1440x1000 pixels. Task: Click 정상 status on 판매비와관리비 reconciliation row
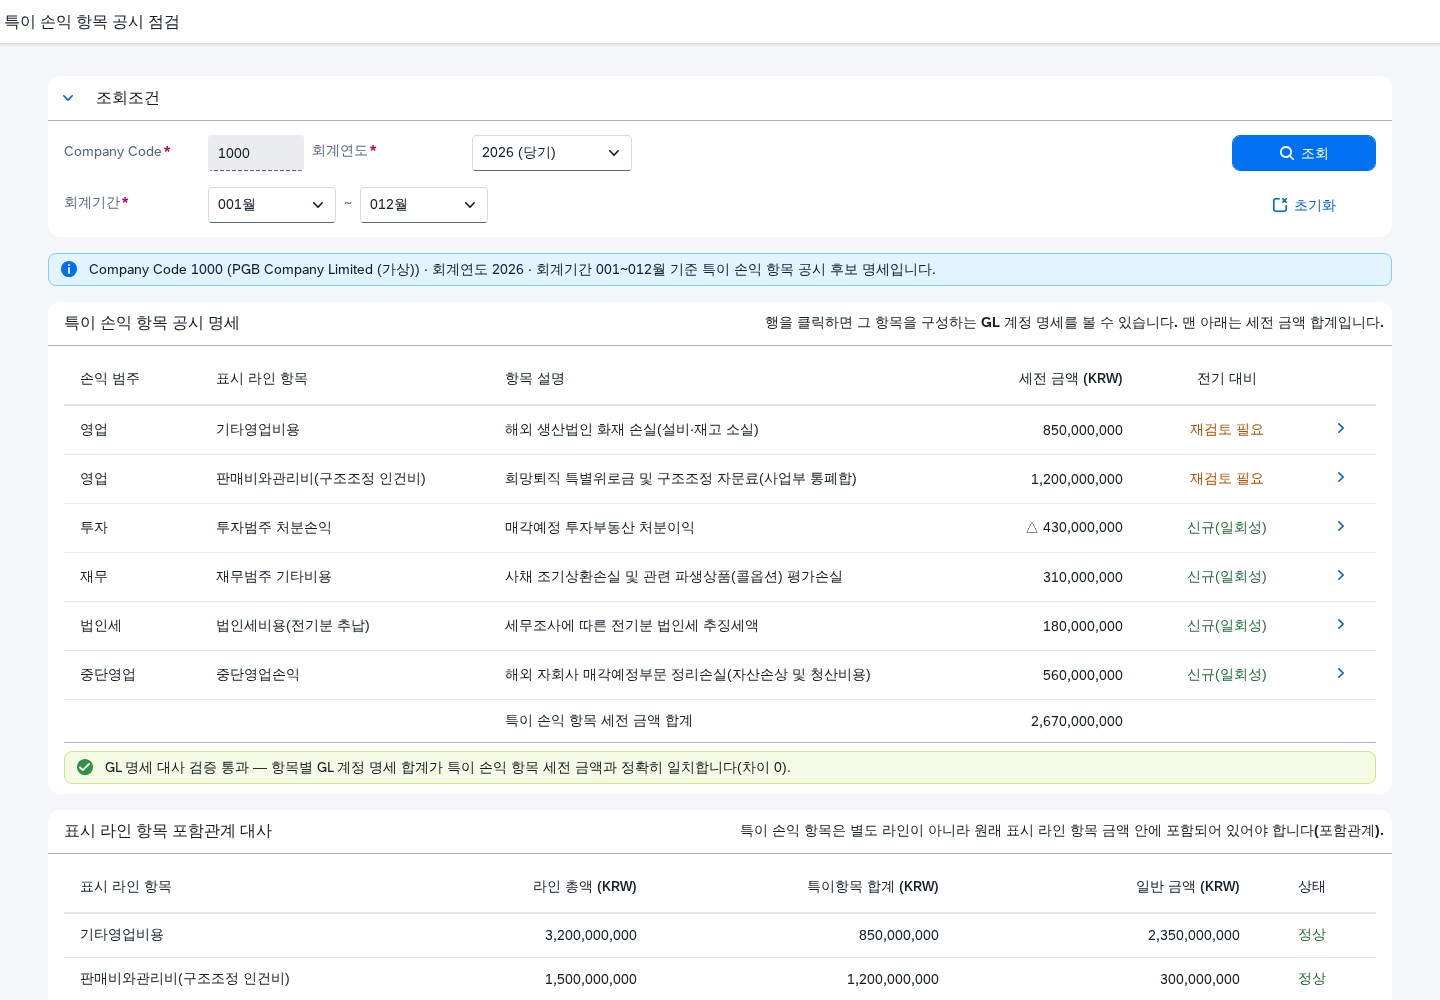[1312, 979]
